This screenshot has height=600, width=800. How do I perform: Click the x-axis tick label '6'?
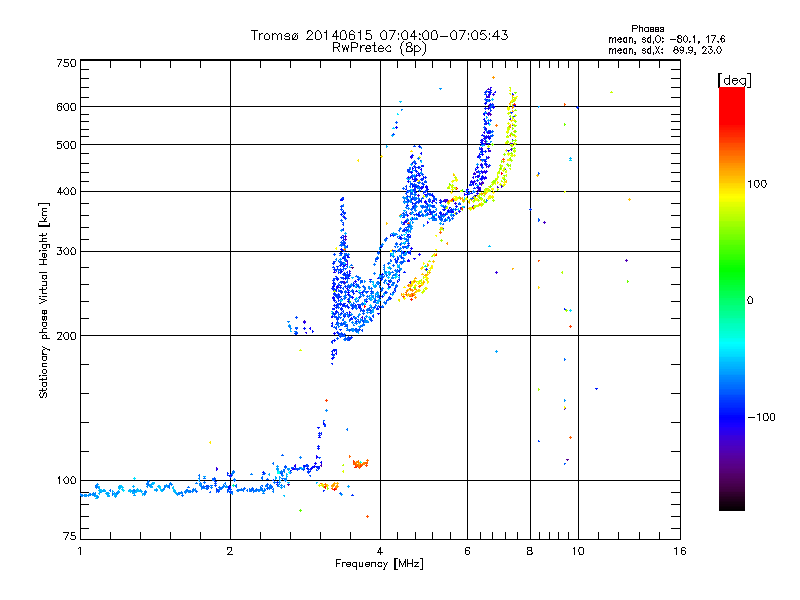click(x=467, y=551)
